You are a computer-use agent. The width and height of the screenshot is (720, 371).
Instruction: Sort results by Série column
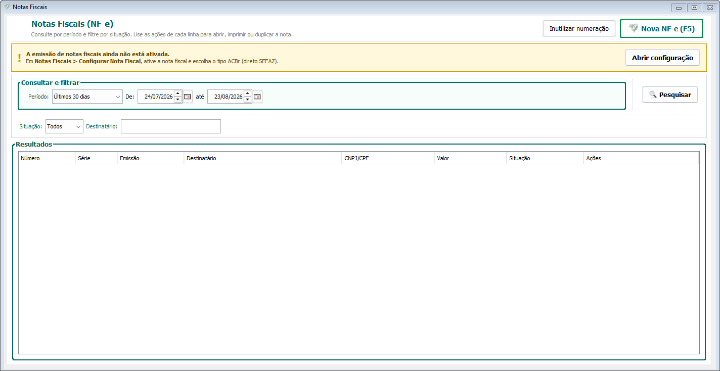[x=96, y=158]
